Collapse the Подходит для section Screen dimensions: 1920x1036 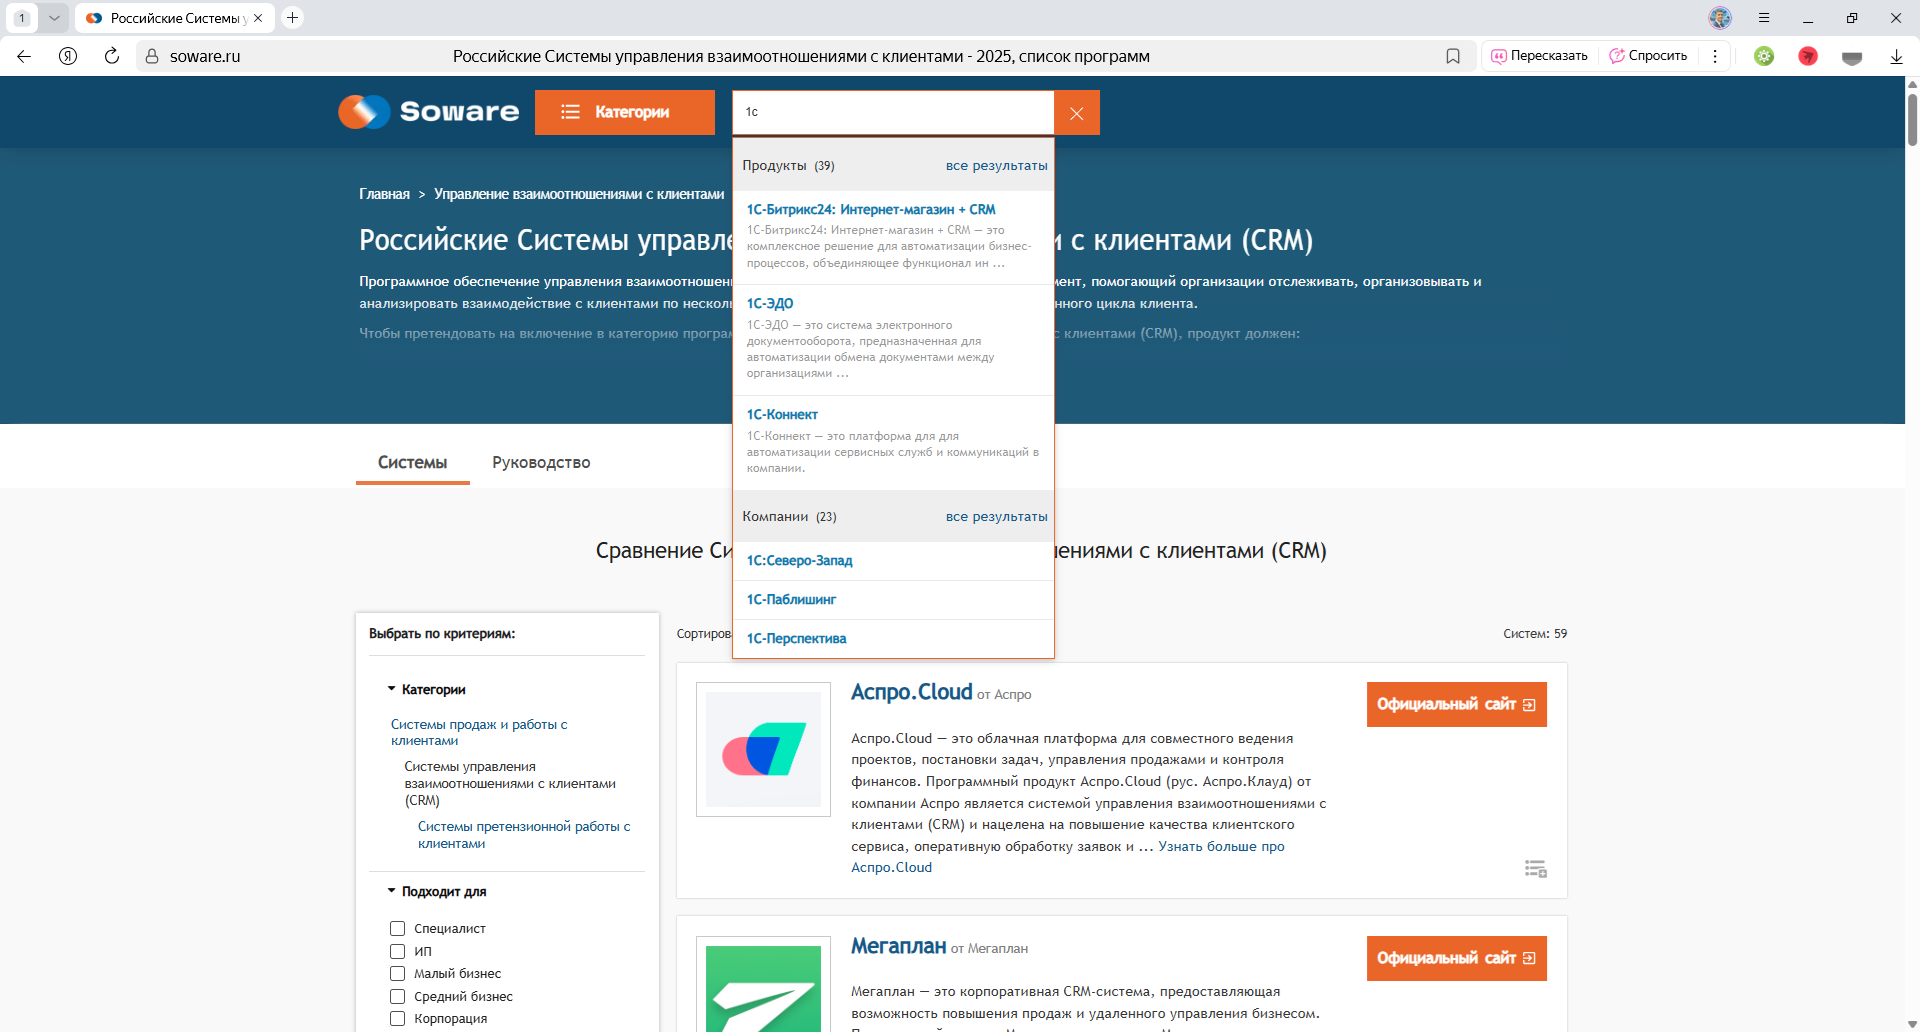click(x=392, y=891)
